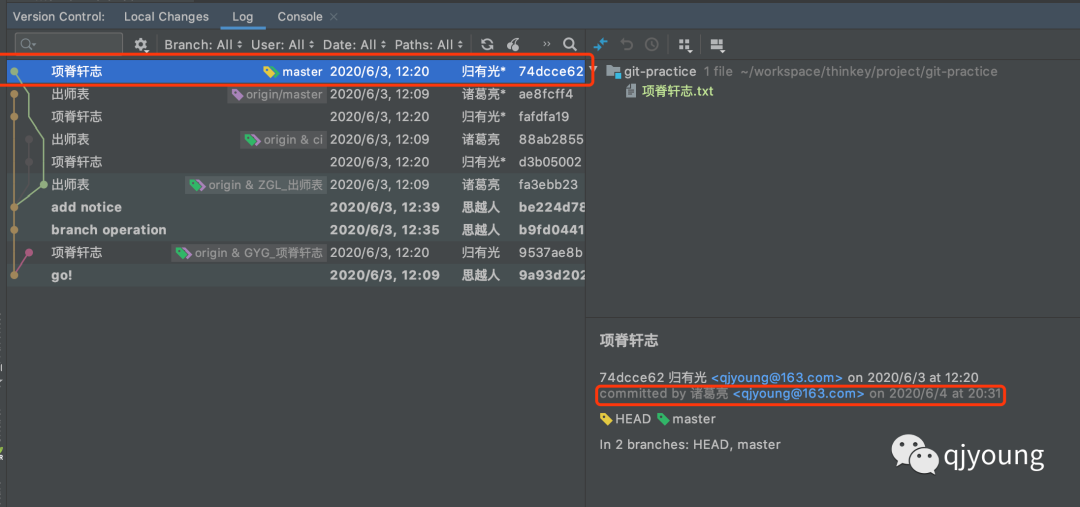Open the log settings gear menu
Image resolution: width=1080 pixels, height=507 pixels.
click(141, 45)
